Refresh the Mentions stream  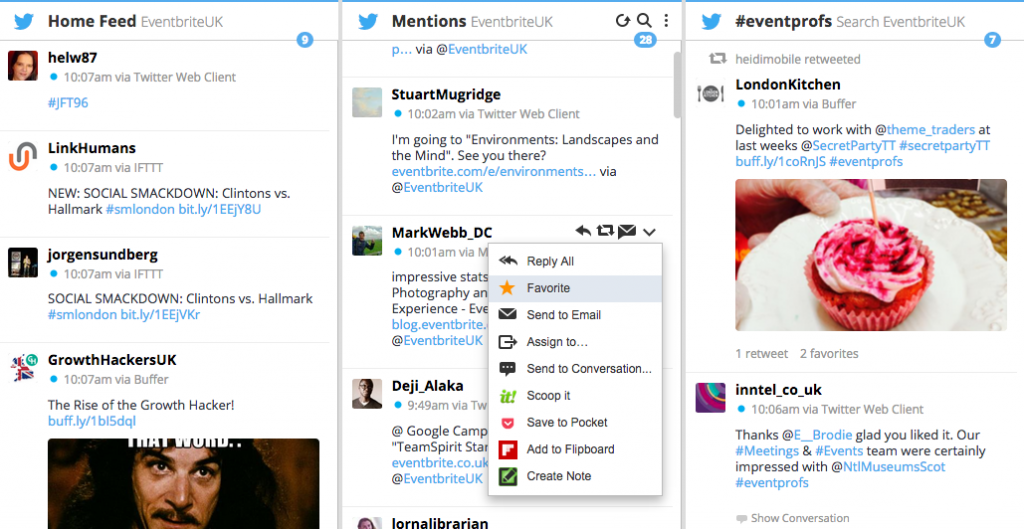[622, 21]
